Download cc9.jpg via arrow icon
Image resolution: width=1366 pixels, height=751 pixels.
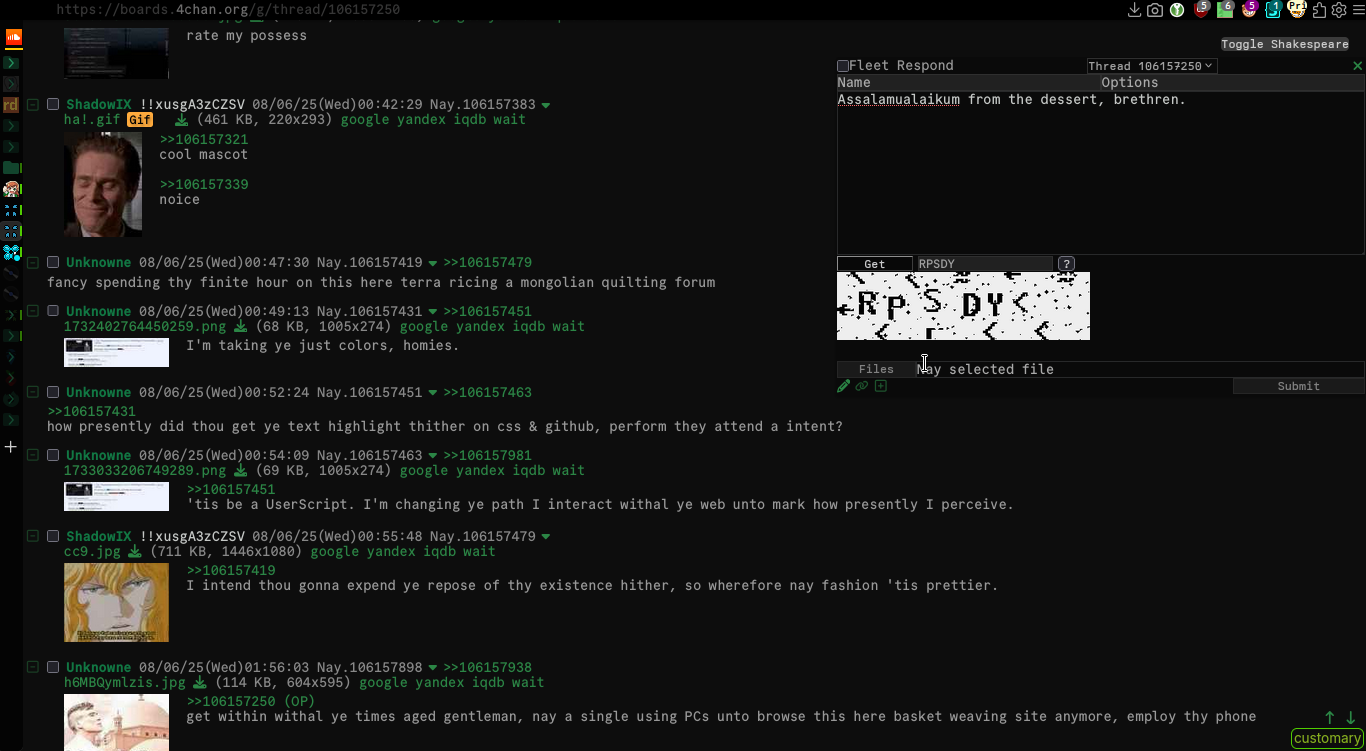point(136,552)
